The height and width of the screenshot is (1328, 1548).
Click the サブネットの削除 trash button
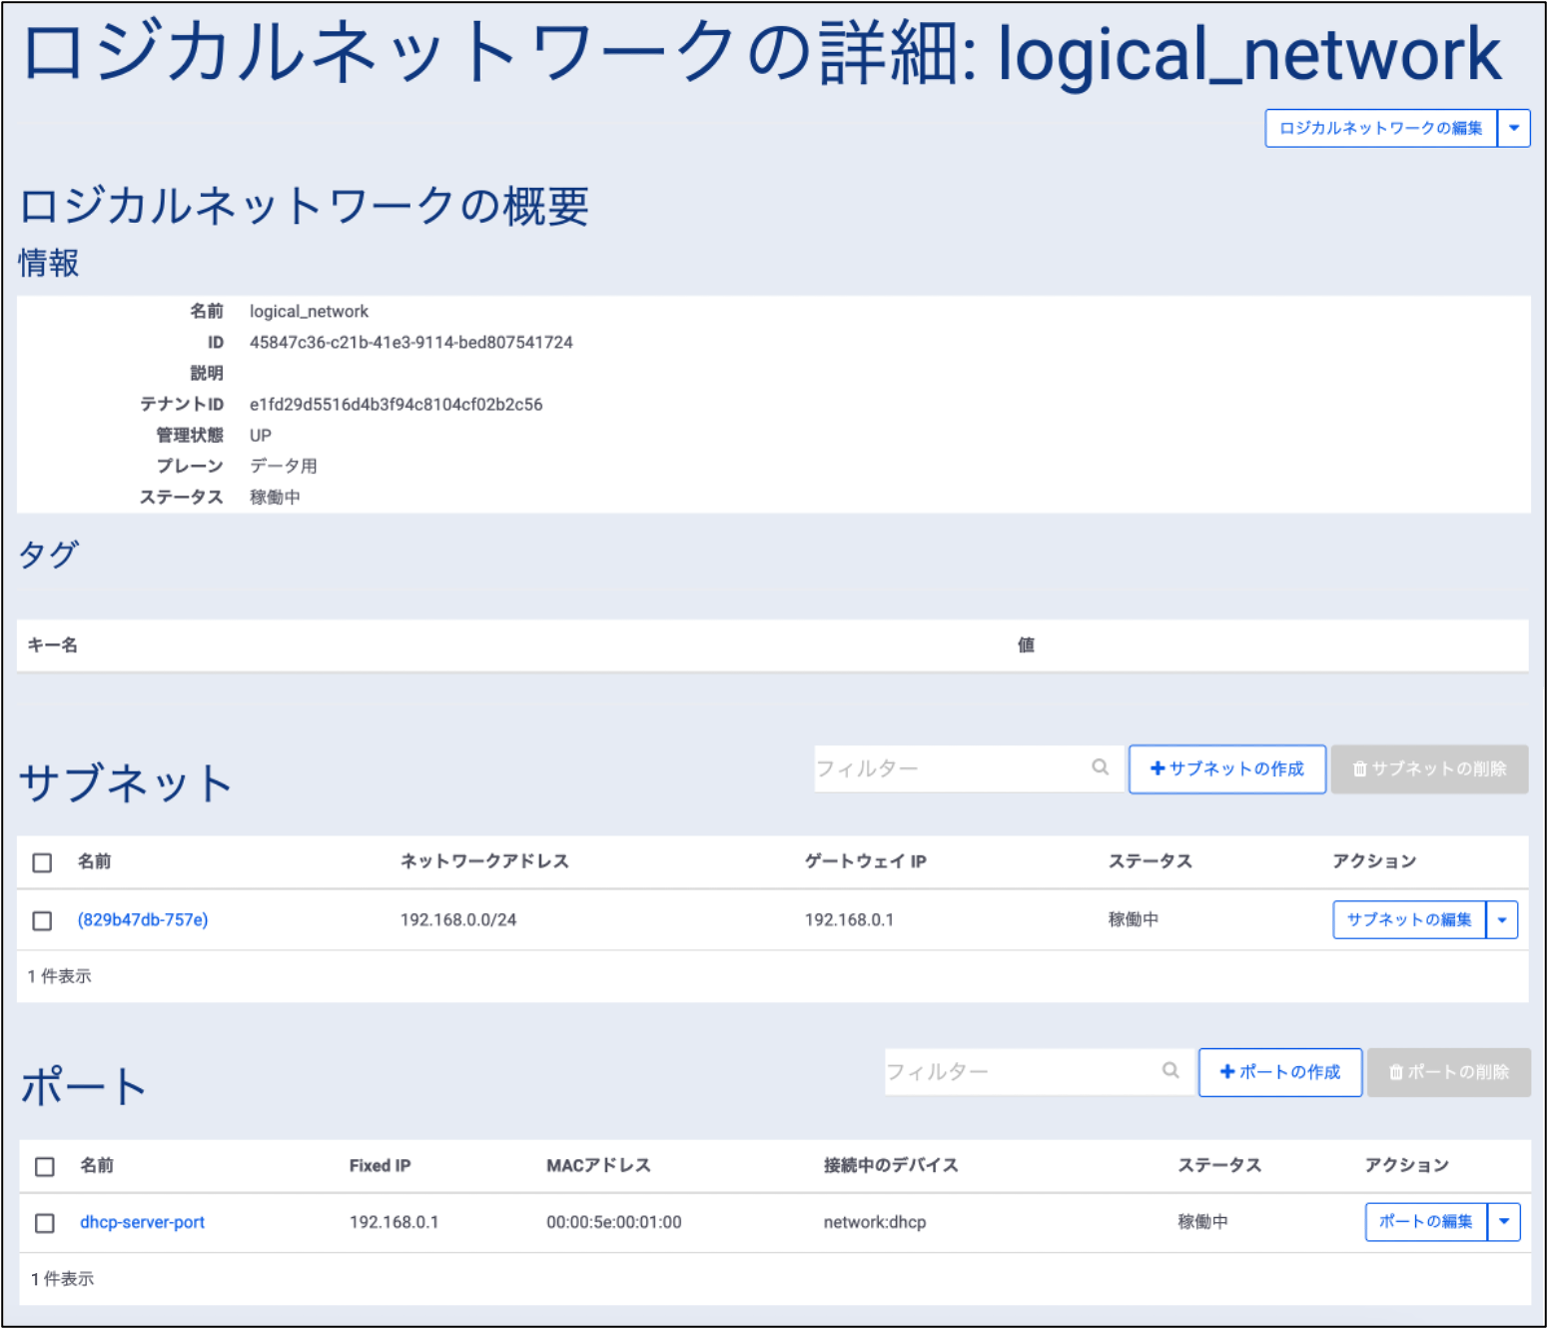pos(1429,769)
